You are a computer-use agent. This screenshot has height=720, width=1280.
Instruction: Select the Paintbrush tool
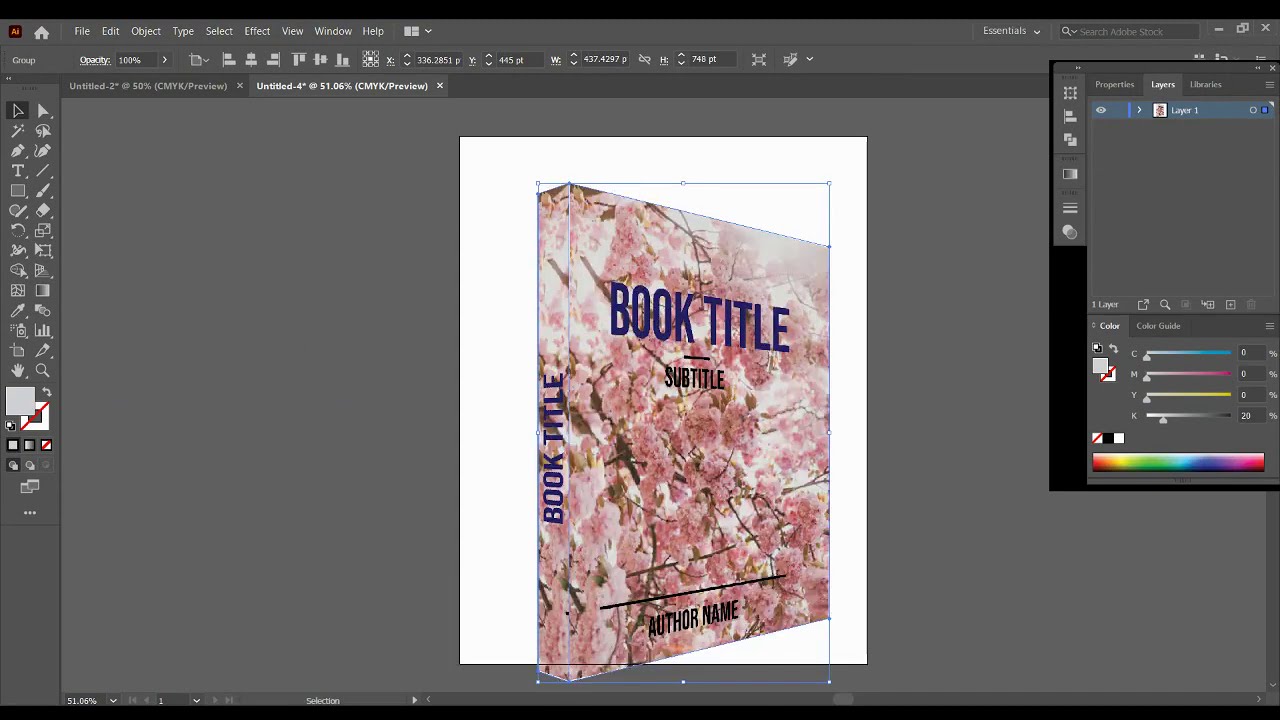coord(43,191)
